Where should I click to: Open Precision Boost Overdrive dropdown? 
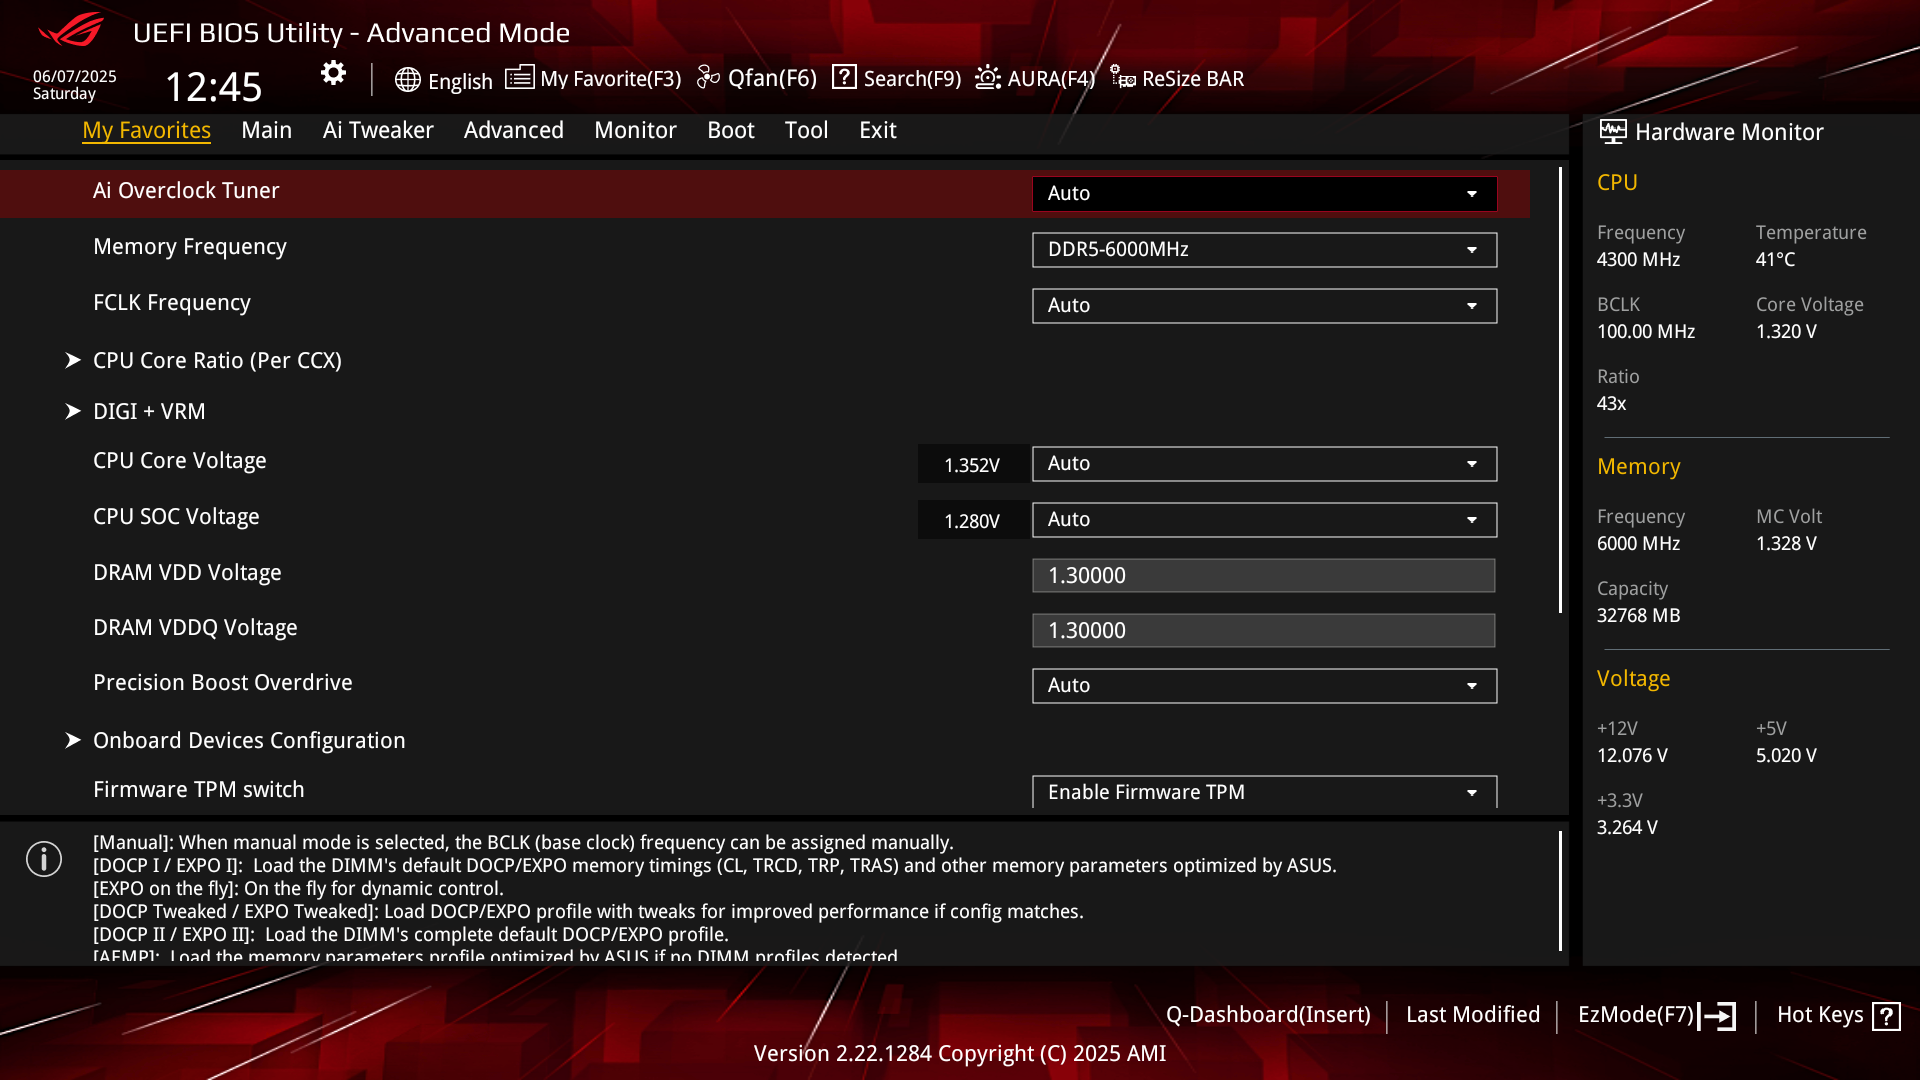[x=1264, y=685]
